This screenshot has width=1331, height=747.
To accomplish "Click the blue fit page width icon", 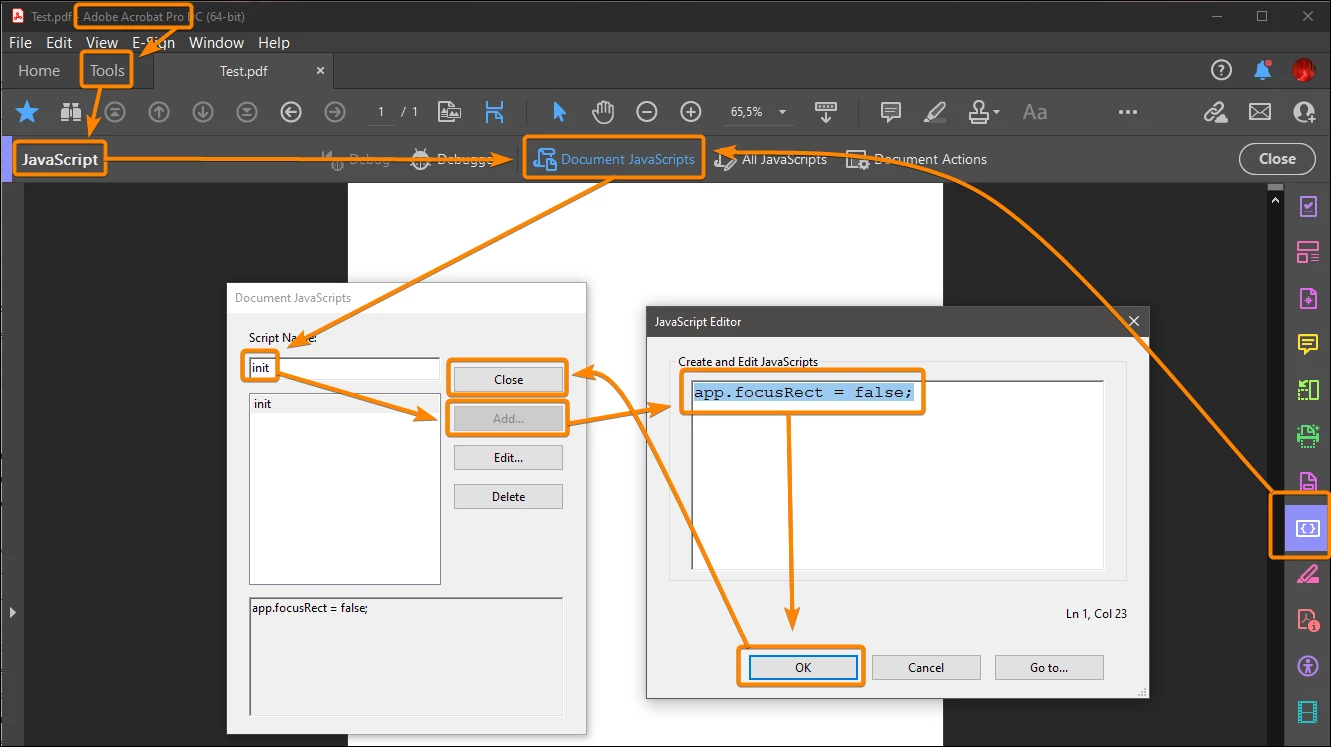I will coord(494,112).
